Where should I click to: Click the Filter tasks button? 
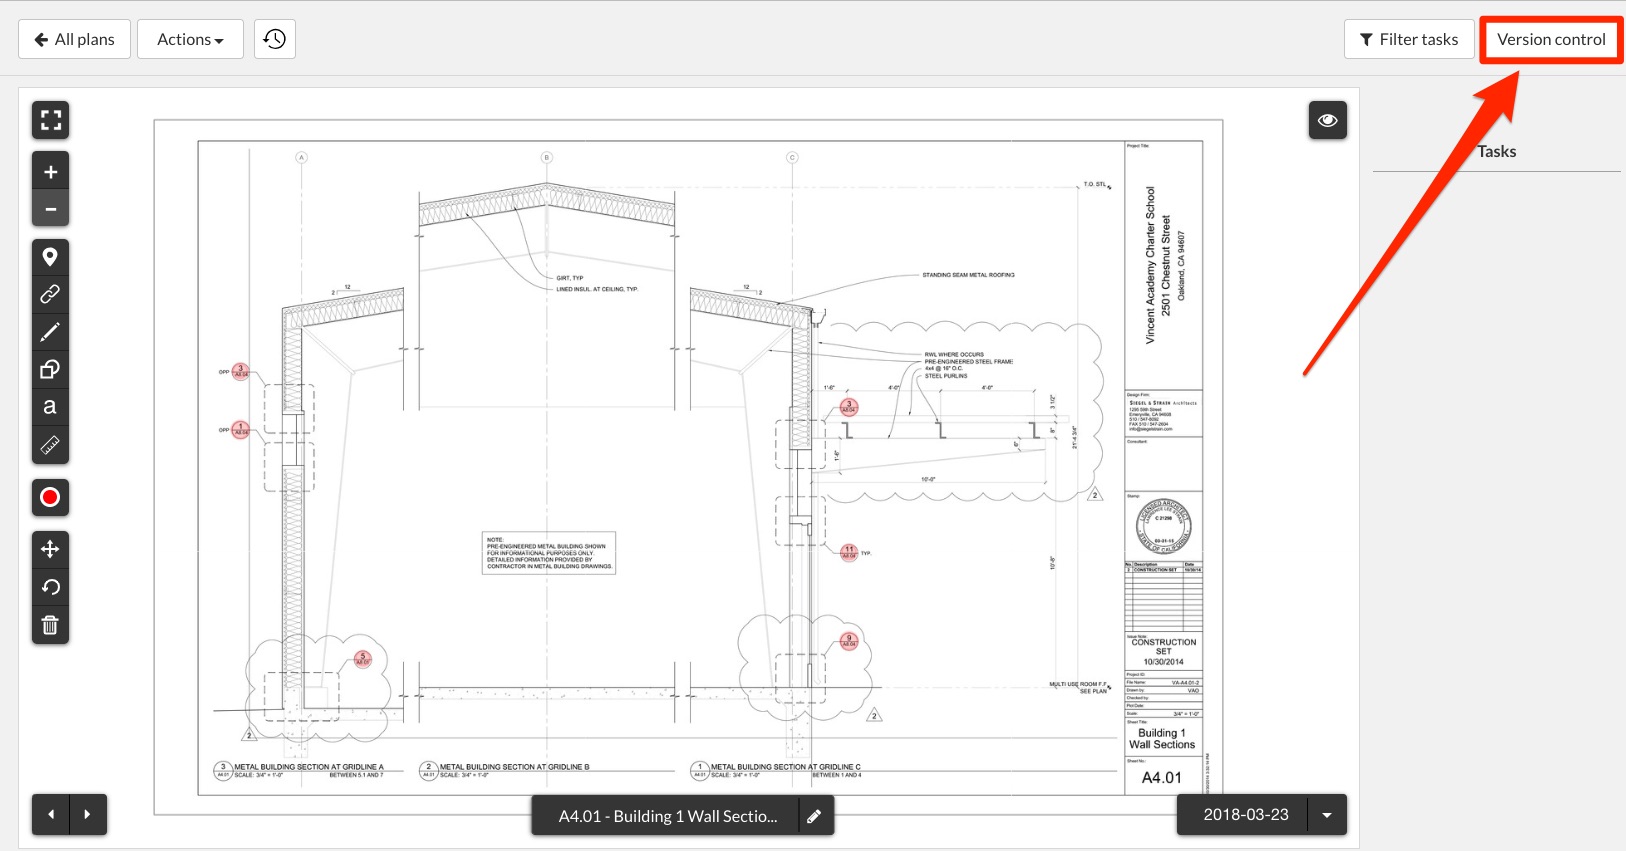coord(1408,39)
